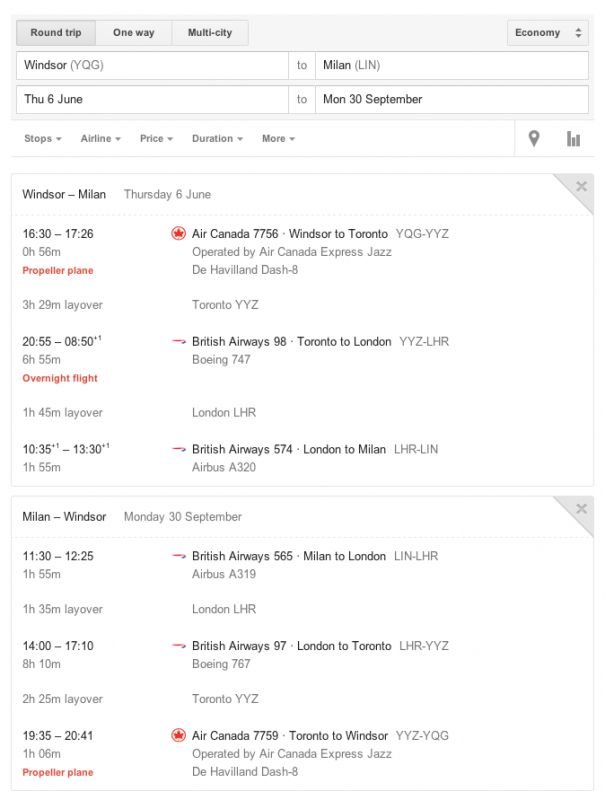Viewport: 605px width, 800px height.
Task: Change the Thu 6 June departure date
Action: [152, 100]
